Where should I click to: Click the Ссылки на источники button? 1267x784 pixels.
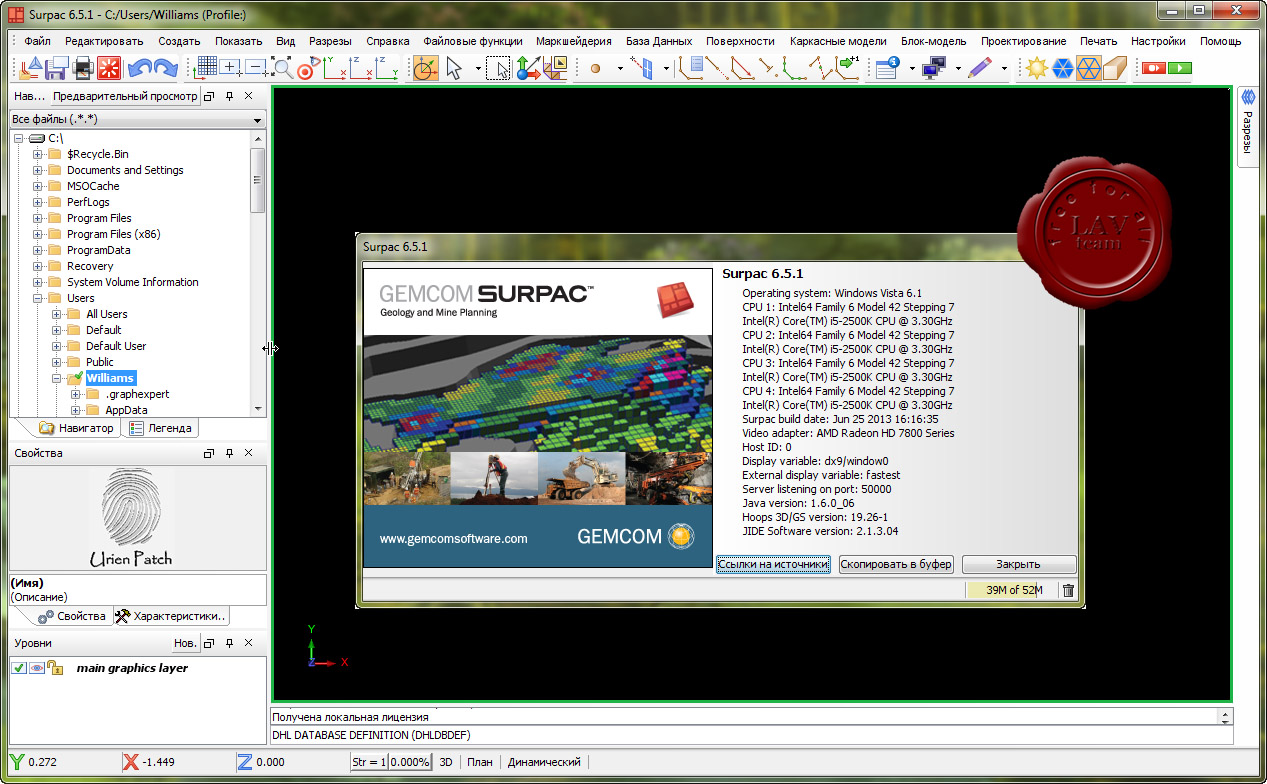774,564
